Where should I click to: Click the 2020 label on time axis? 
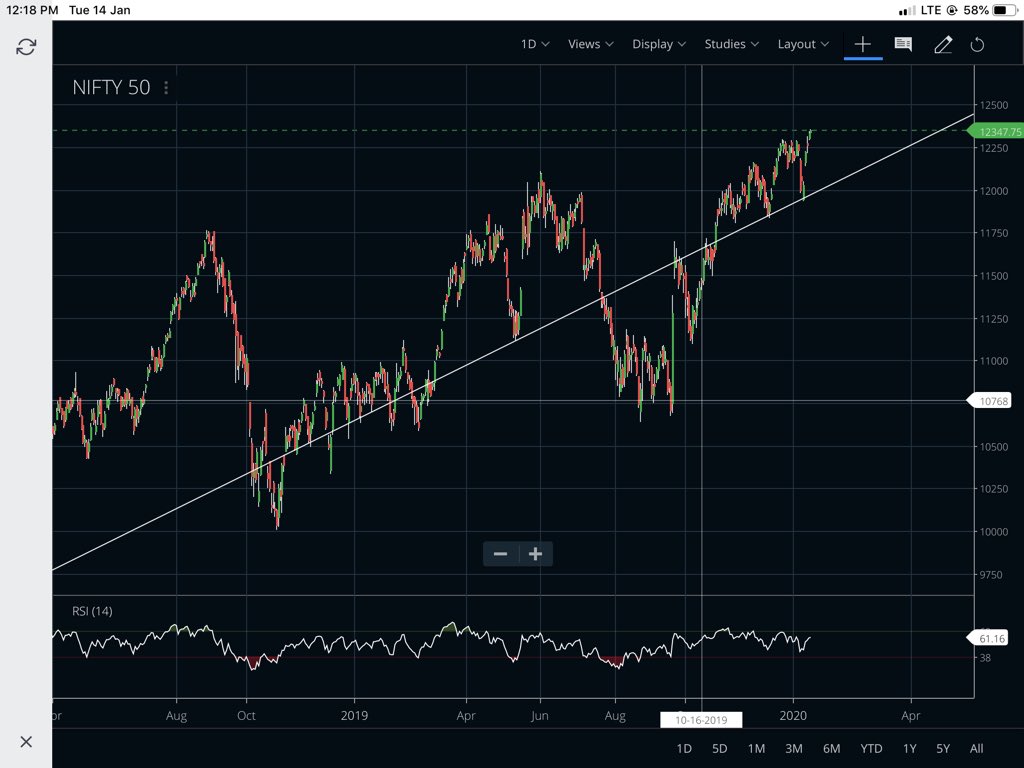[x=793, y=715]
